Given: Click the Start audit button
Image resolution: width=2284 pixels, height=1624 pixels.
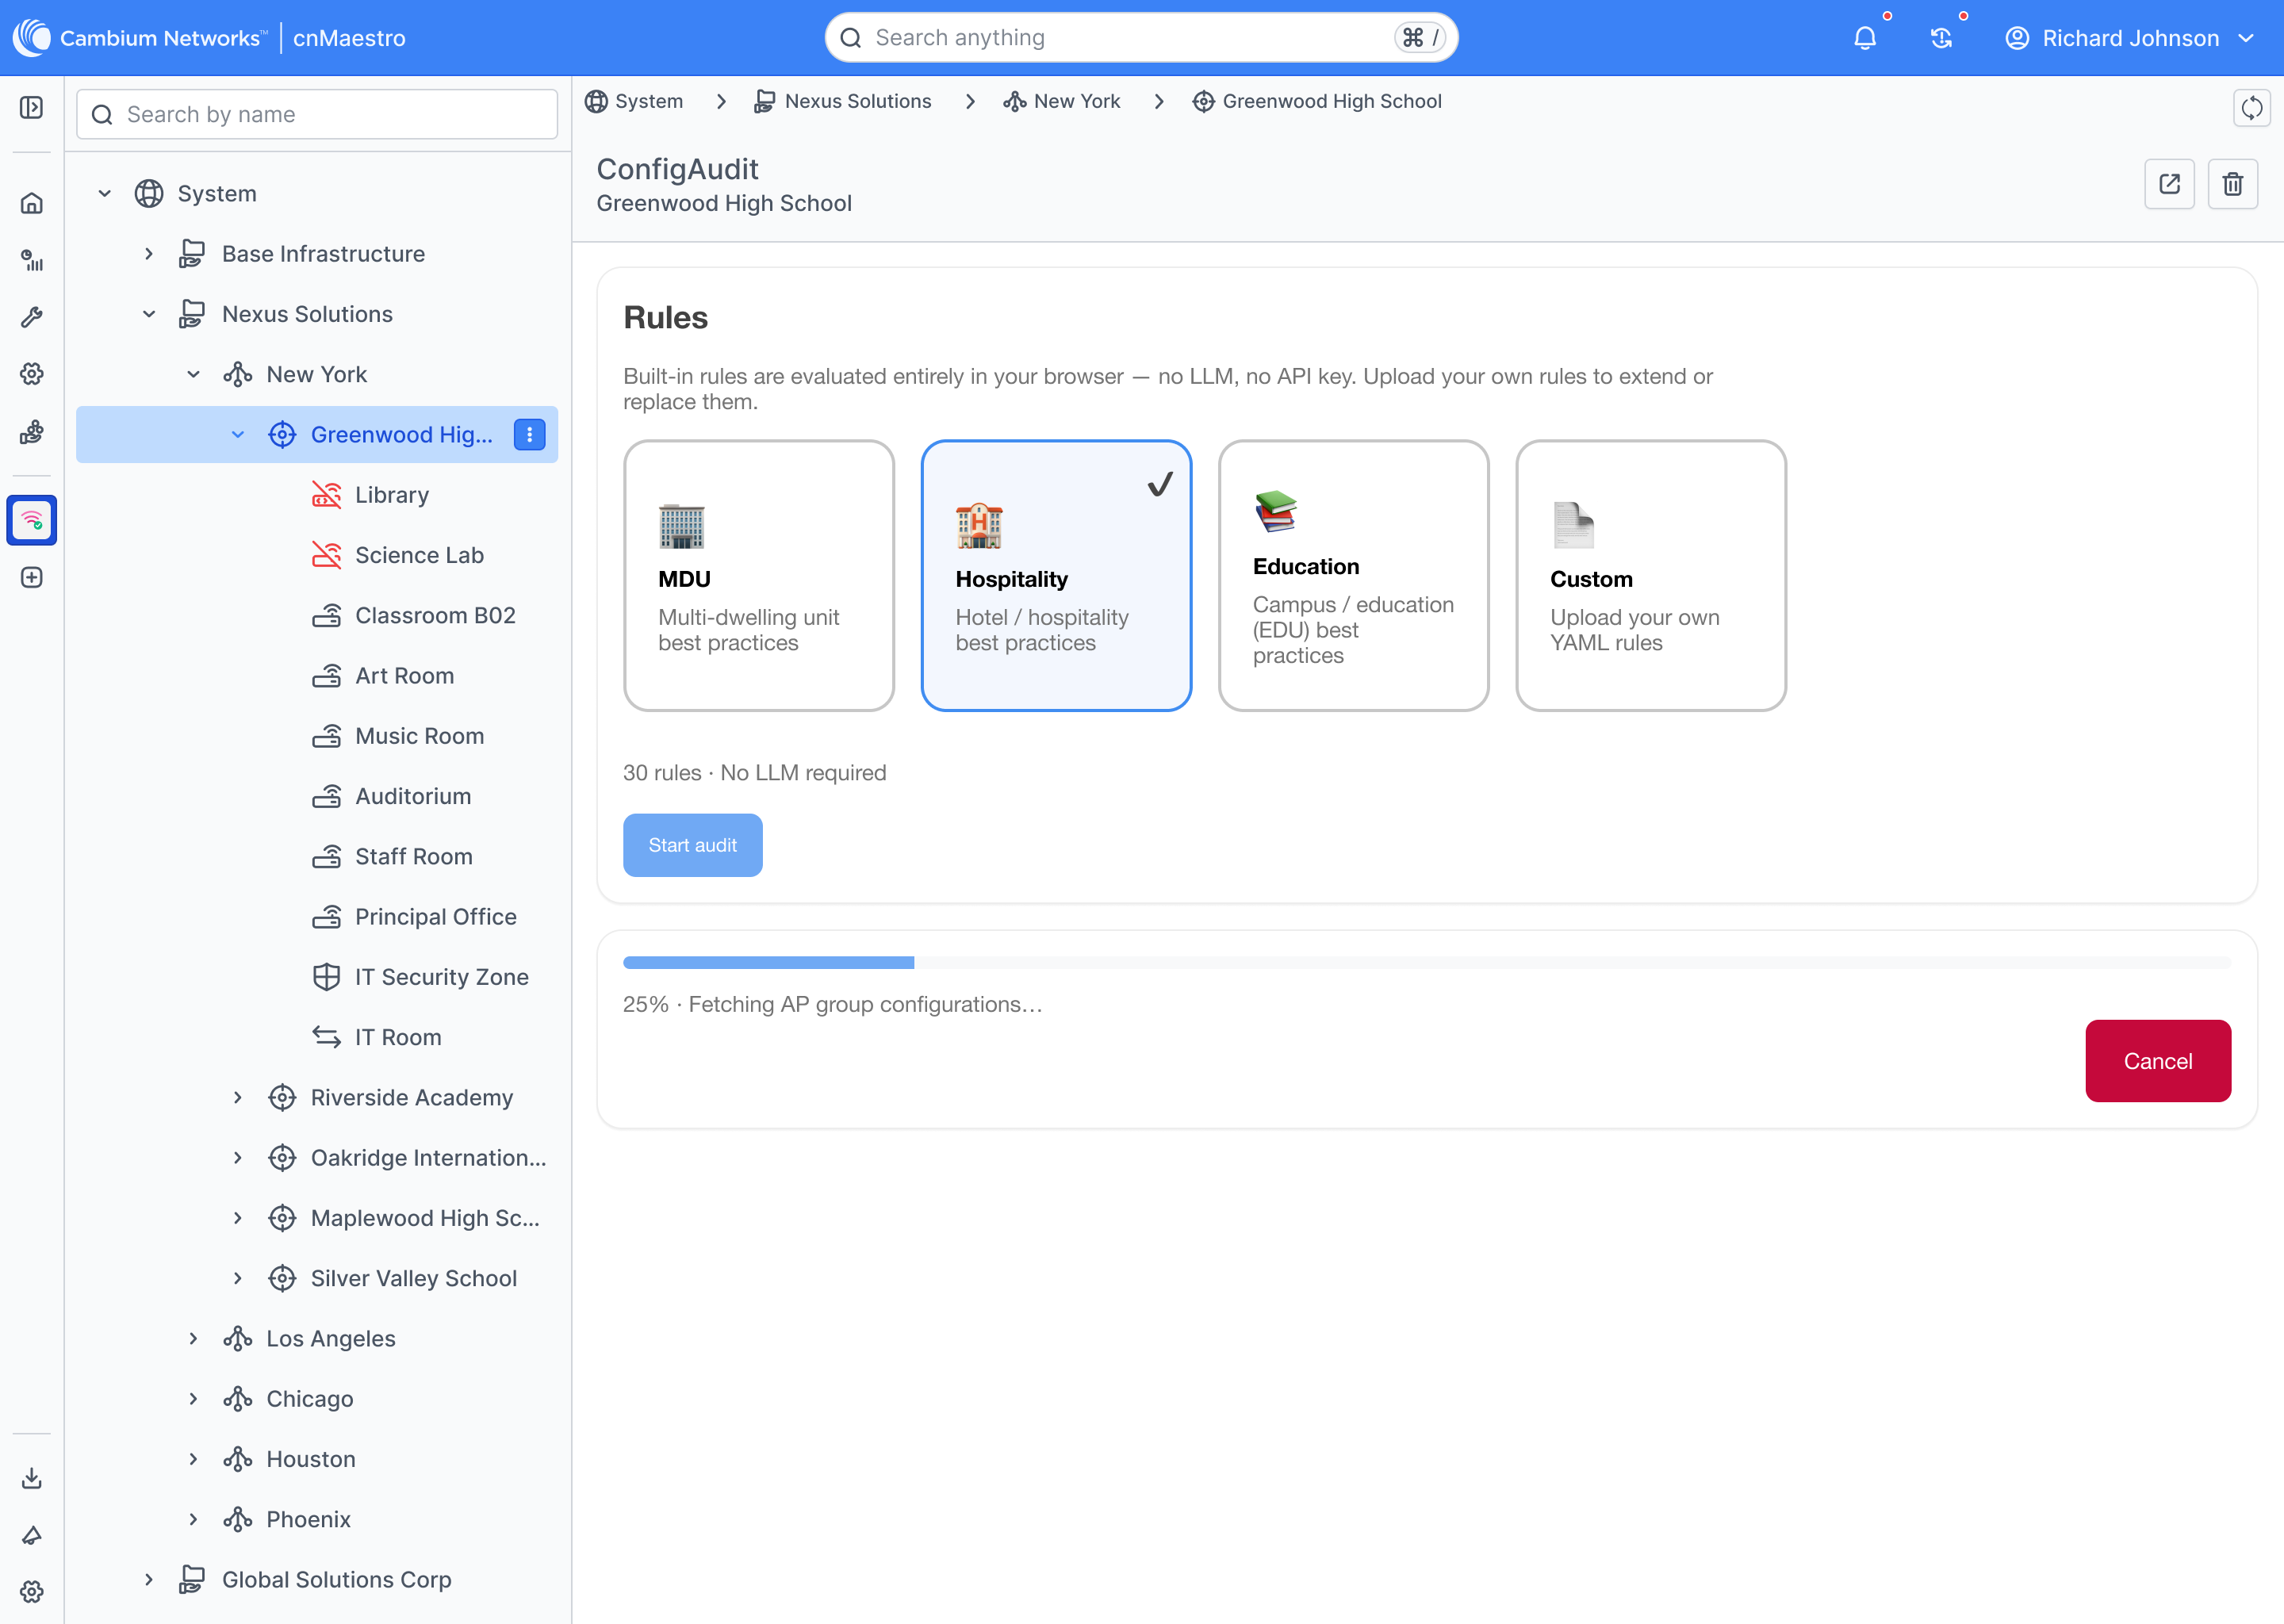Looking at the screenshot, I should (x=692, y=845).
